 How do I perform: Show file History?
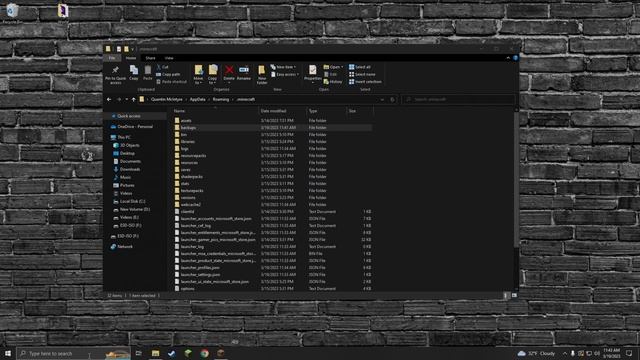[333, 82]
